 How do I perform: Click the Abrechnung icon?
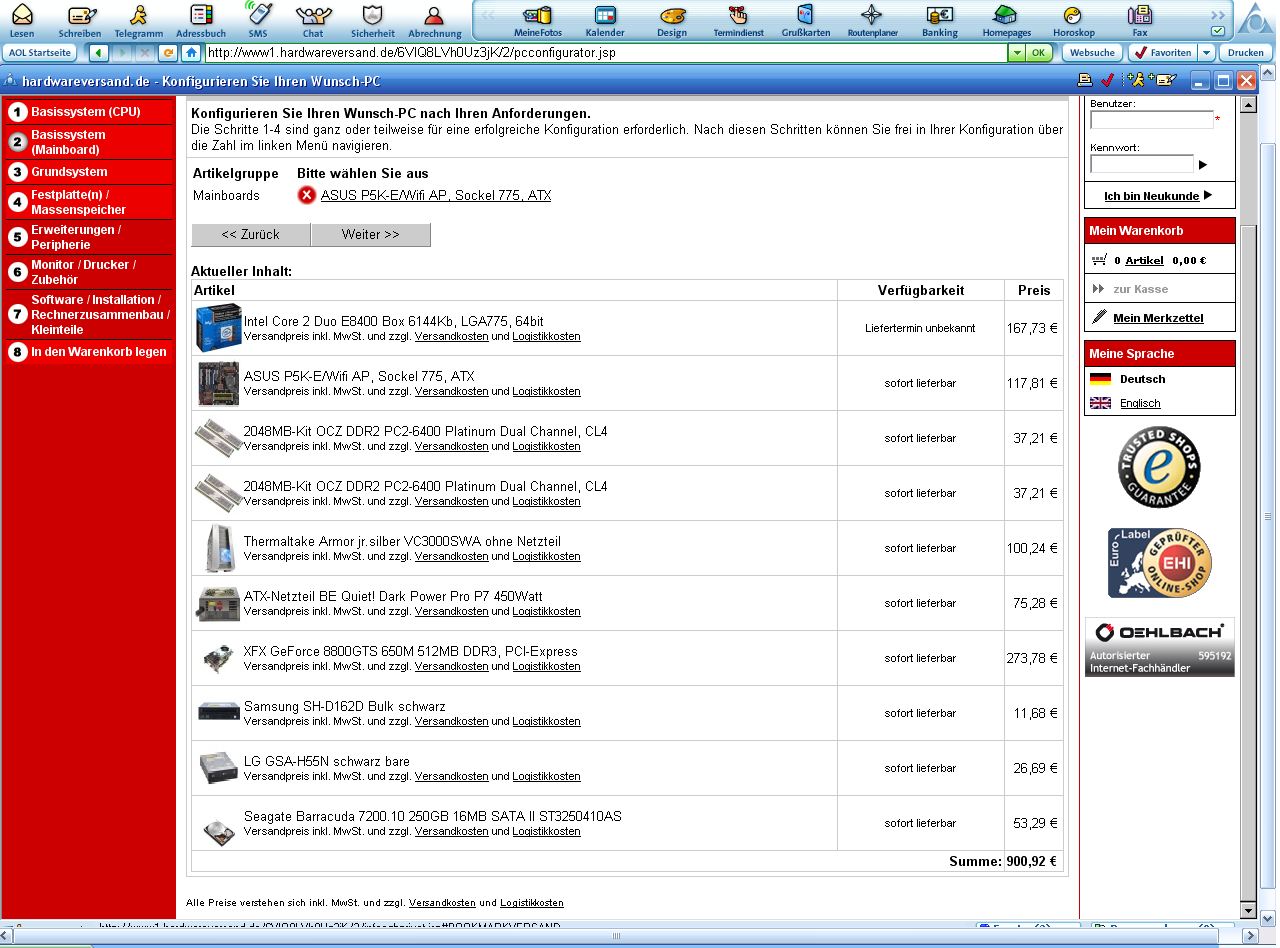coord(435,19)
